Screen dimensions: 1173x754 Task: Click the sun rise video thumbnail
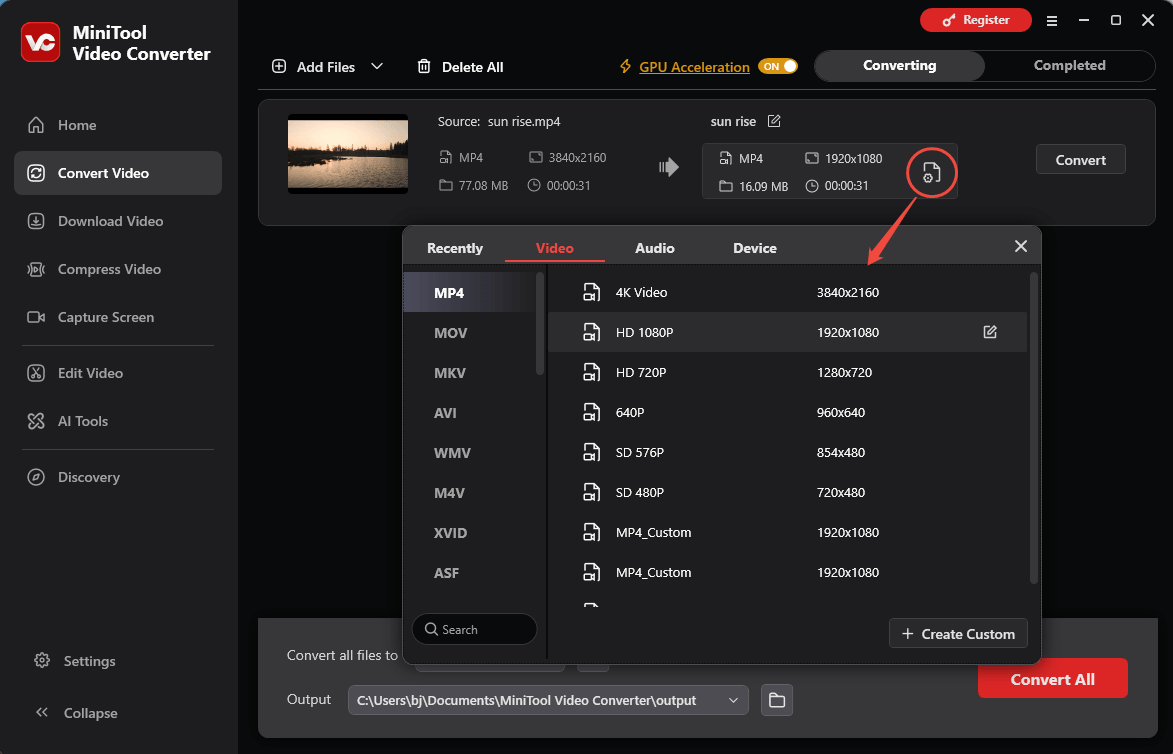pyautogui.click(x=348, y=154)
